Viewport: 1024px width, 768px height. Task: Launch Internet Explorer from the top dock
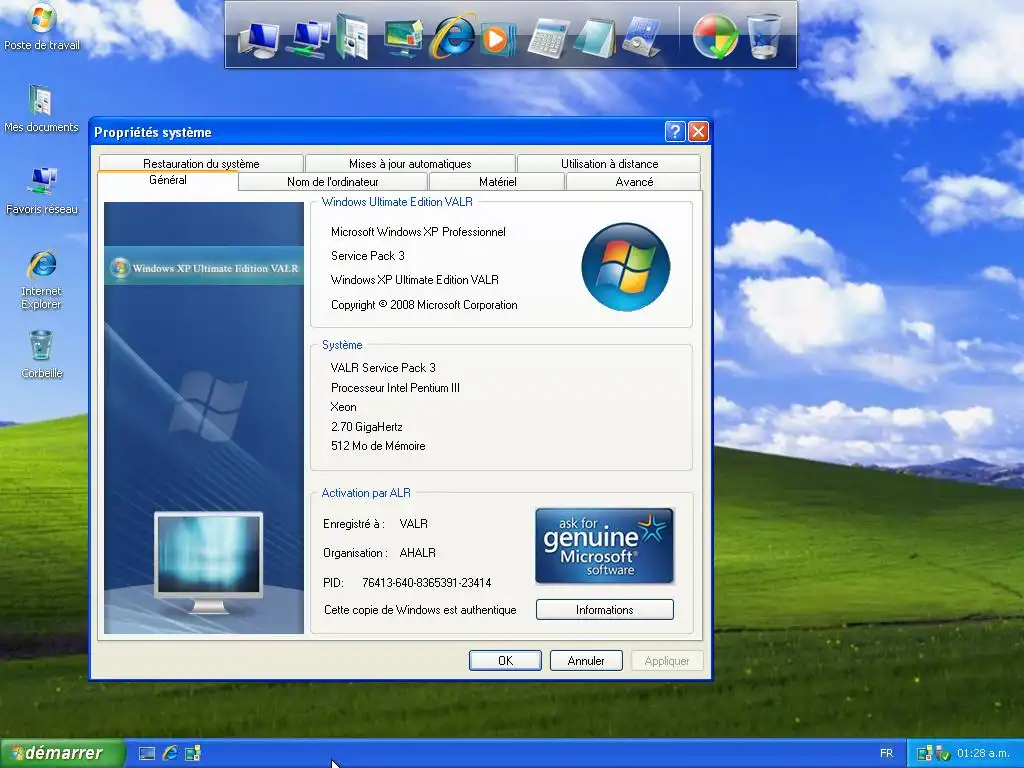451,36
